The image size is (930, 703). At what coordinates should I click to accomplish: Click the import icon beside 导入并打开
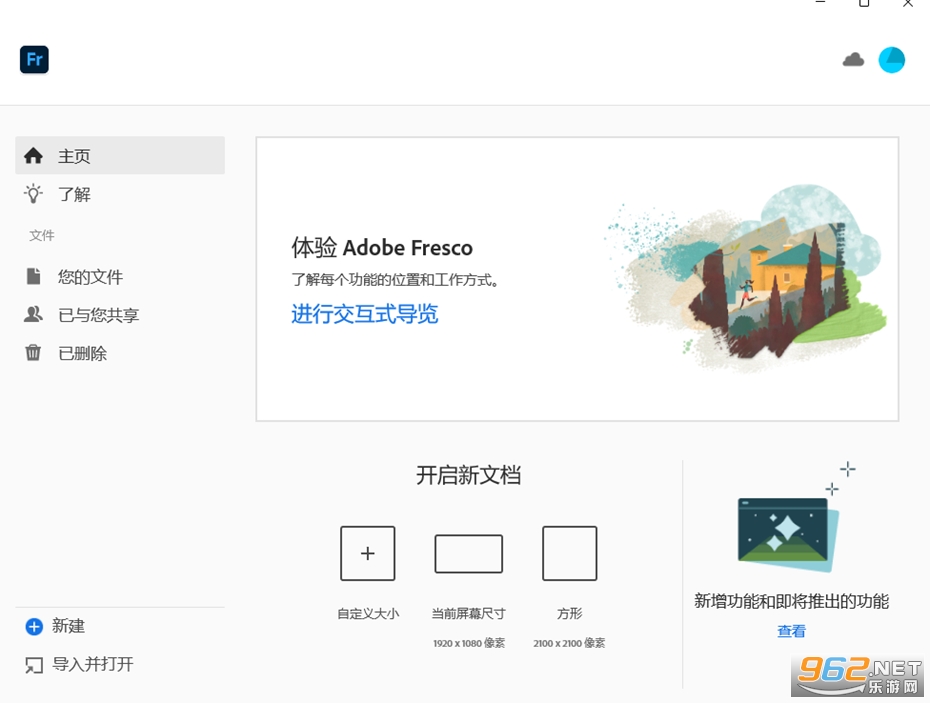point(34,665)
